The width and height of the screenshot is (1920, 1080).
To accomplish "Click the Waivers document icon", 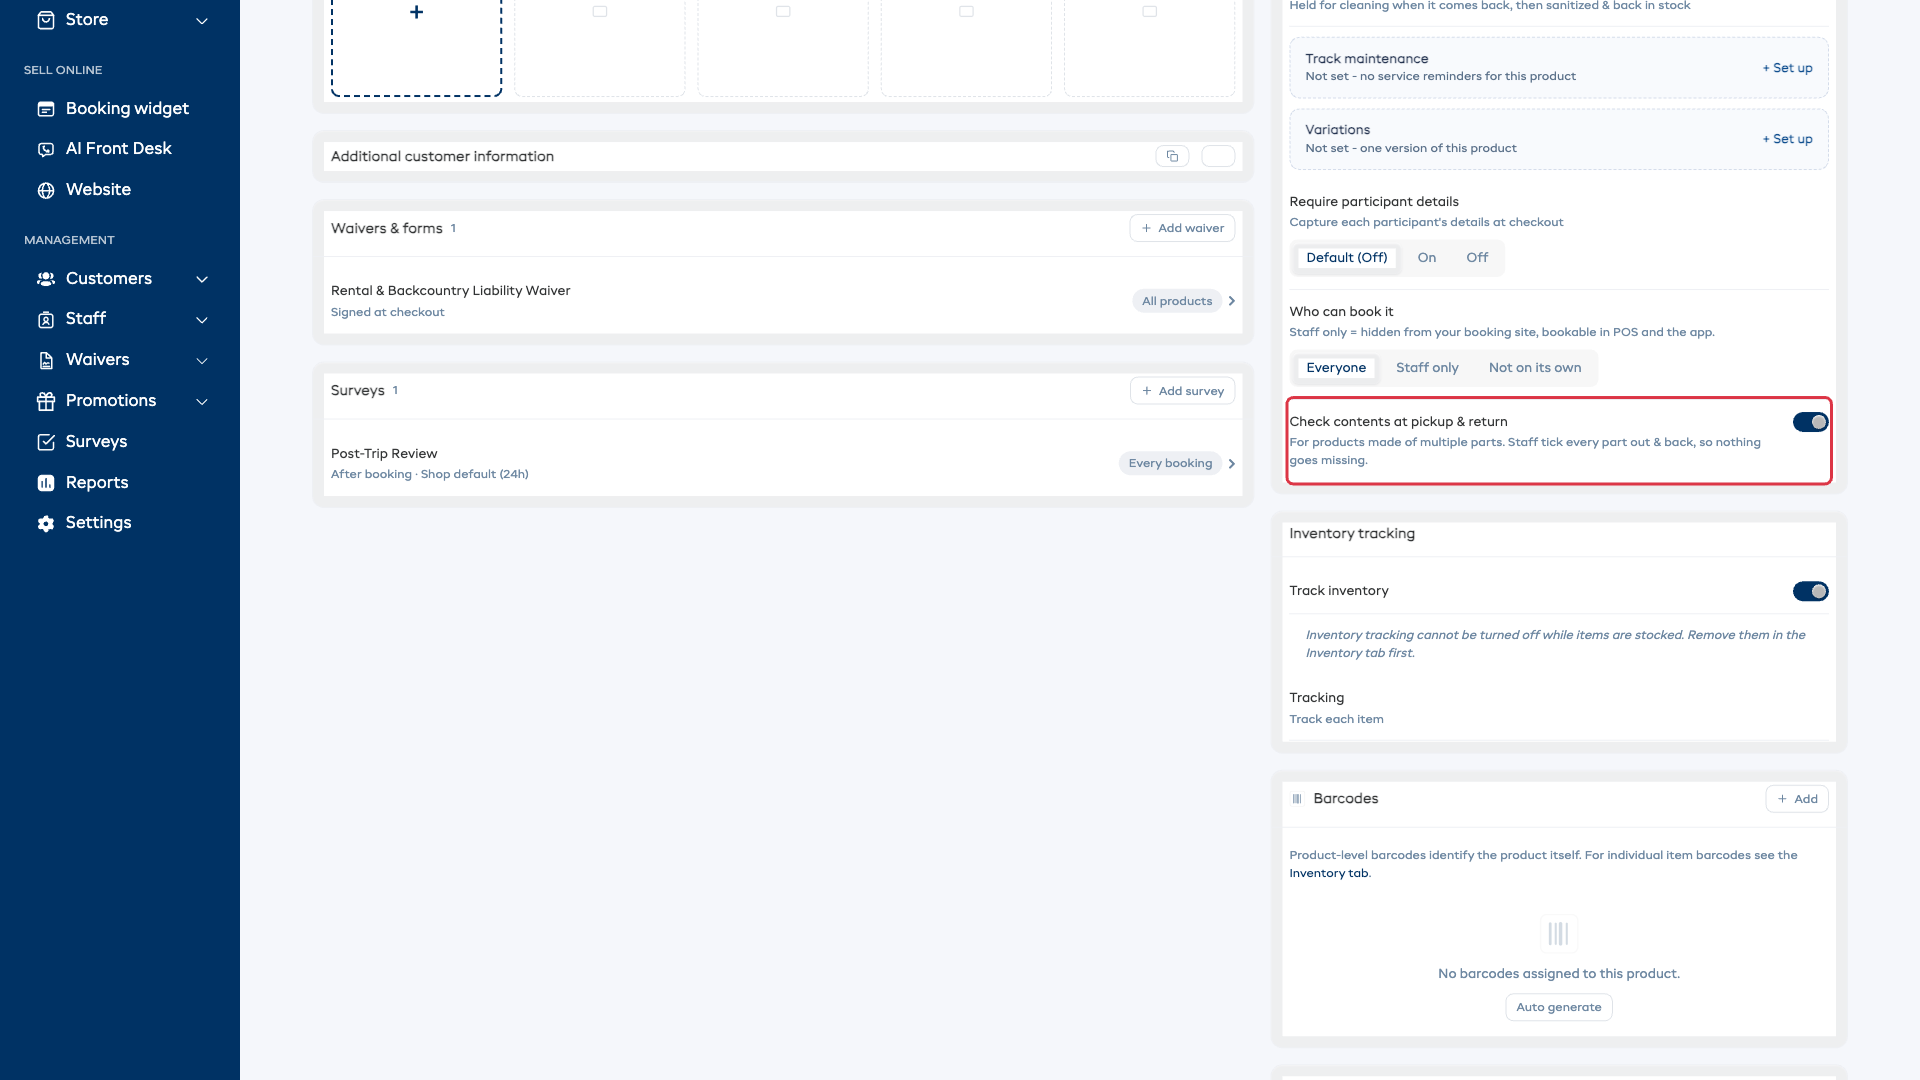I will pos(46,360).
